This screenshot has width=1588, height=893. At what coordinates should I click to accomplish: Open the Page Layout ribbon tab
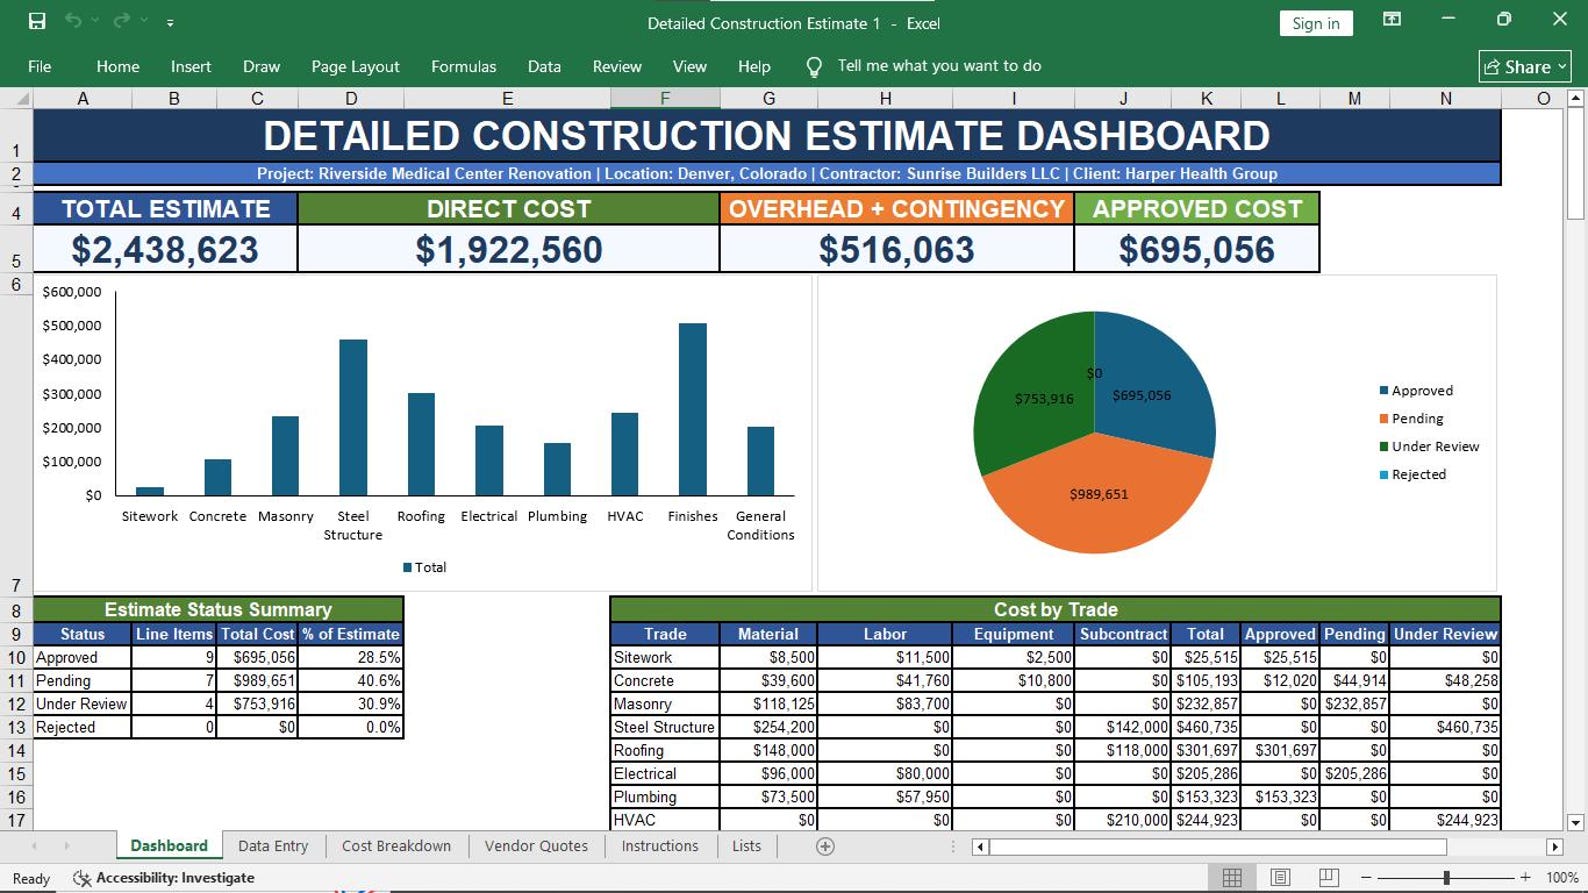click(x=355, y=66)
